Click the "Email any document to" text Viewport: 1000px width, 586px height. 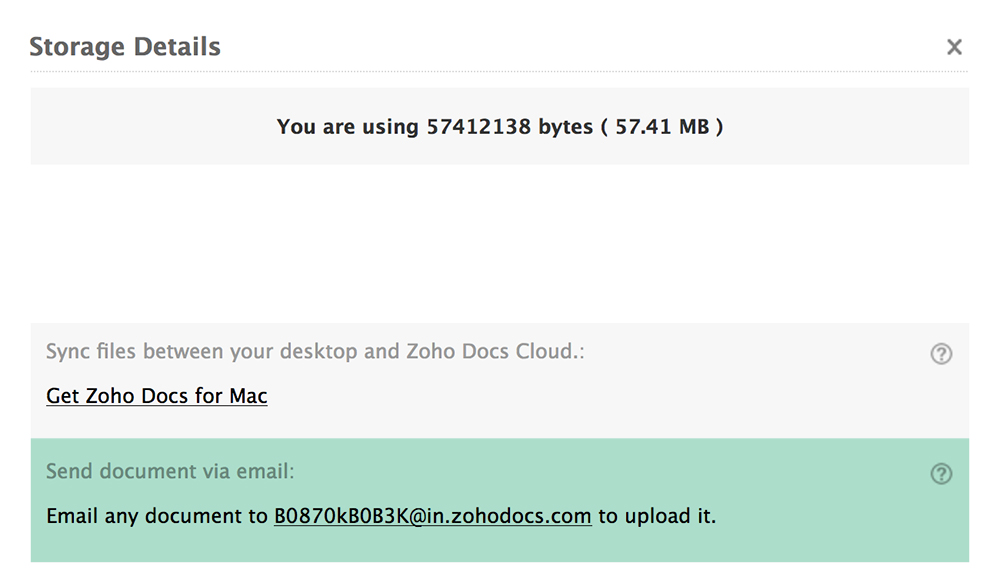[157, 517]
